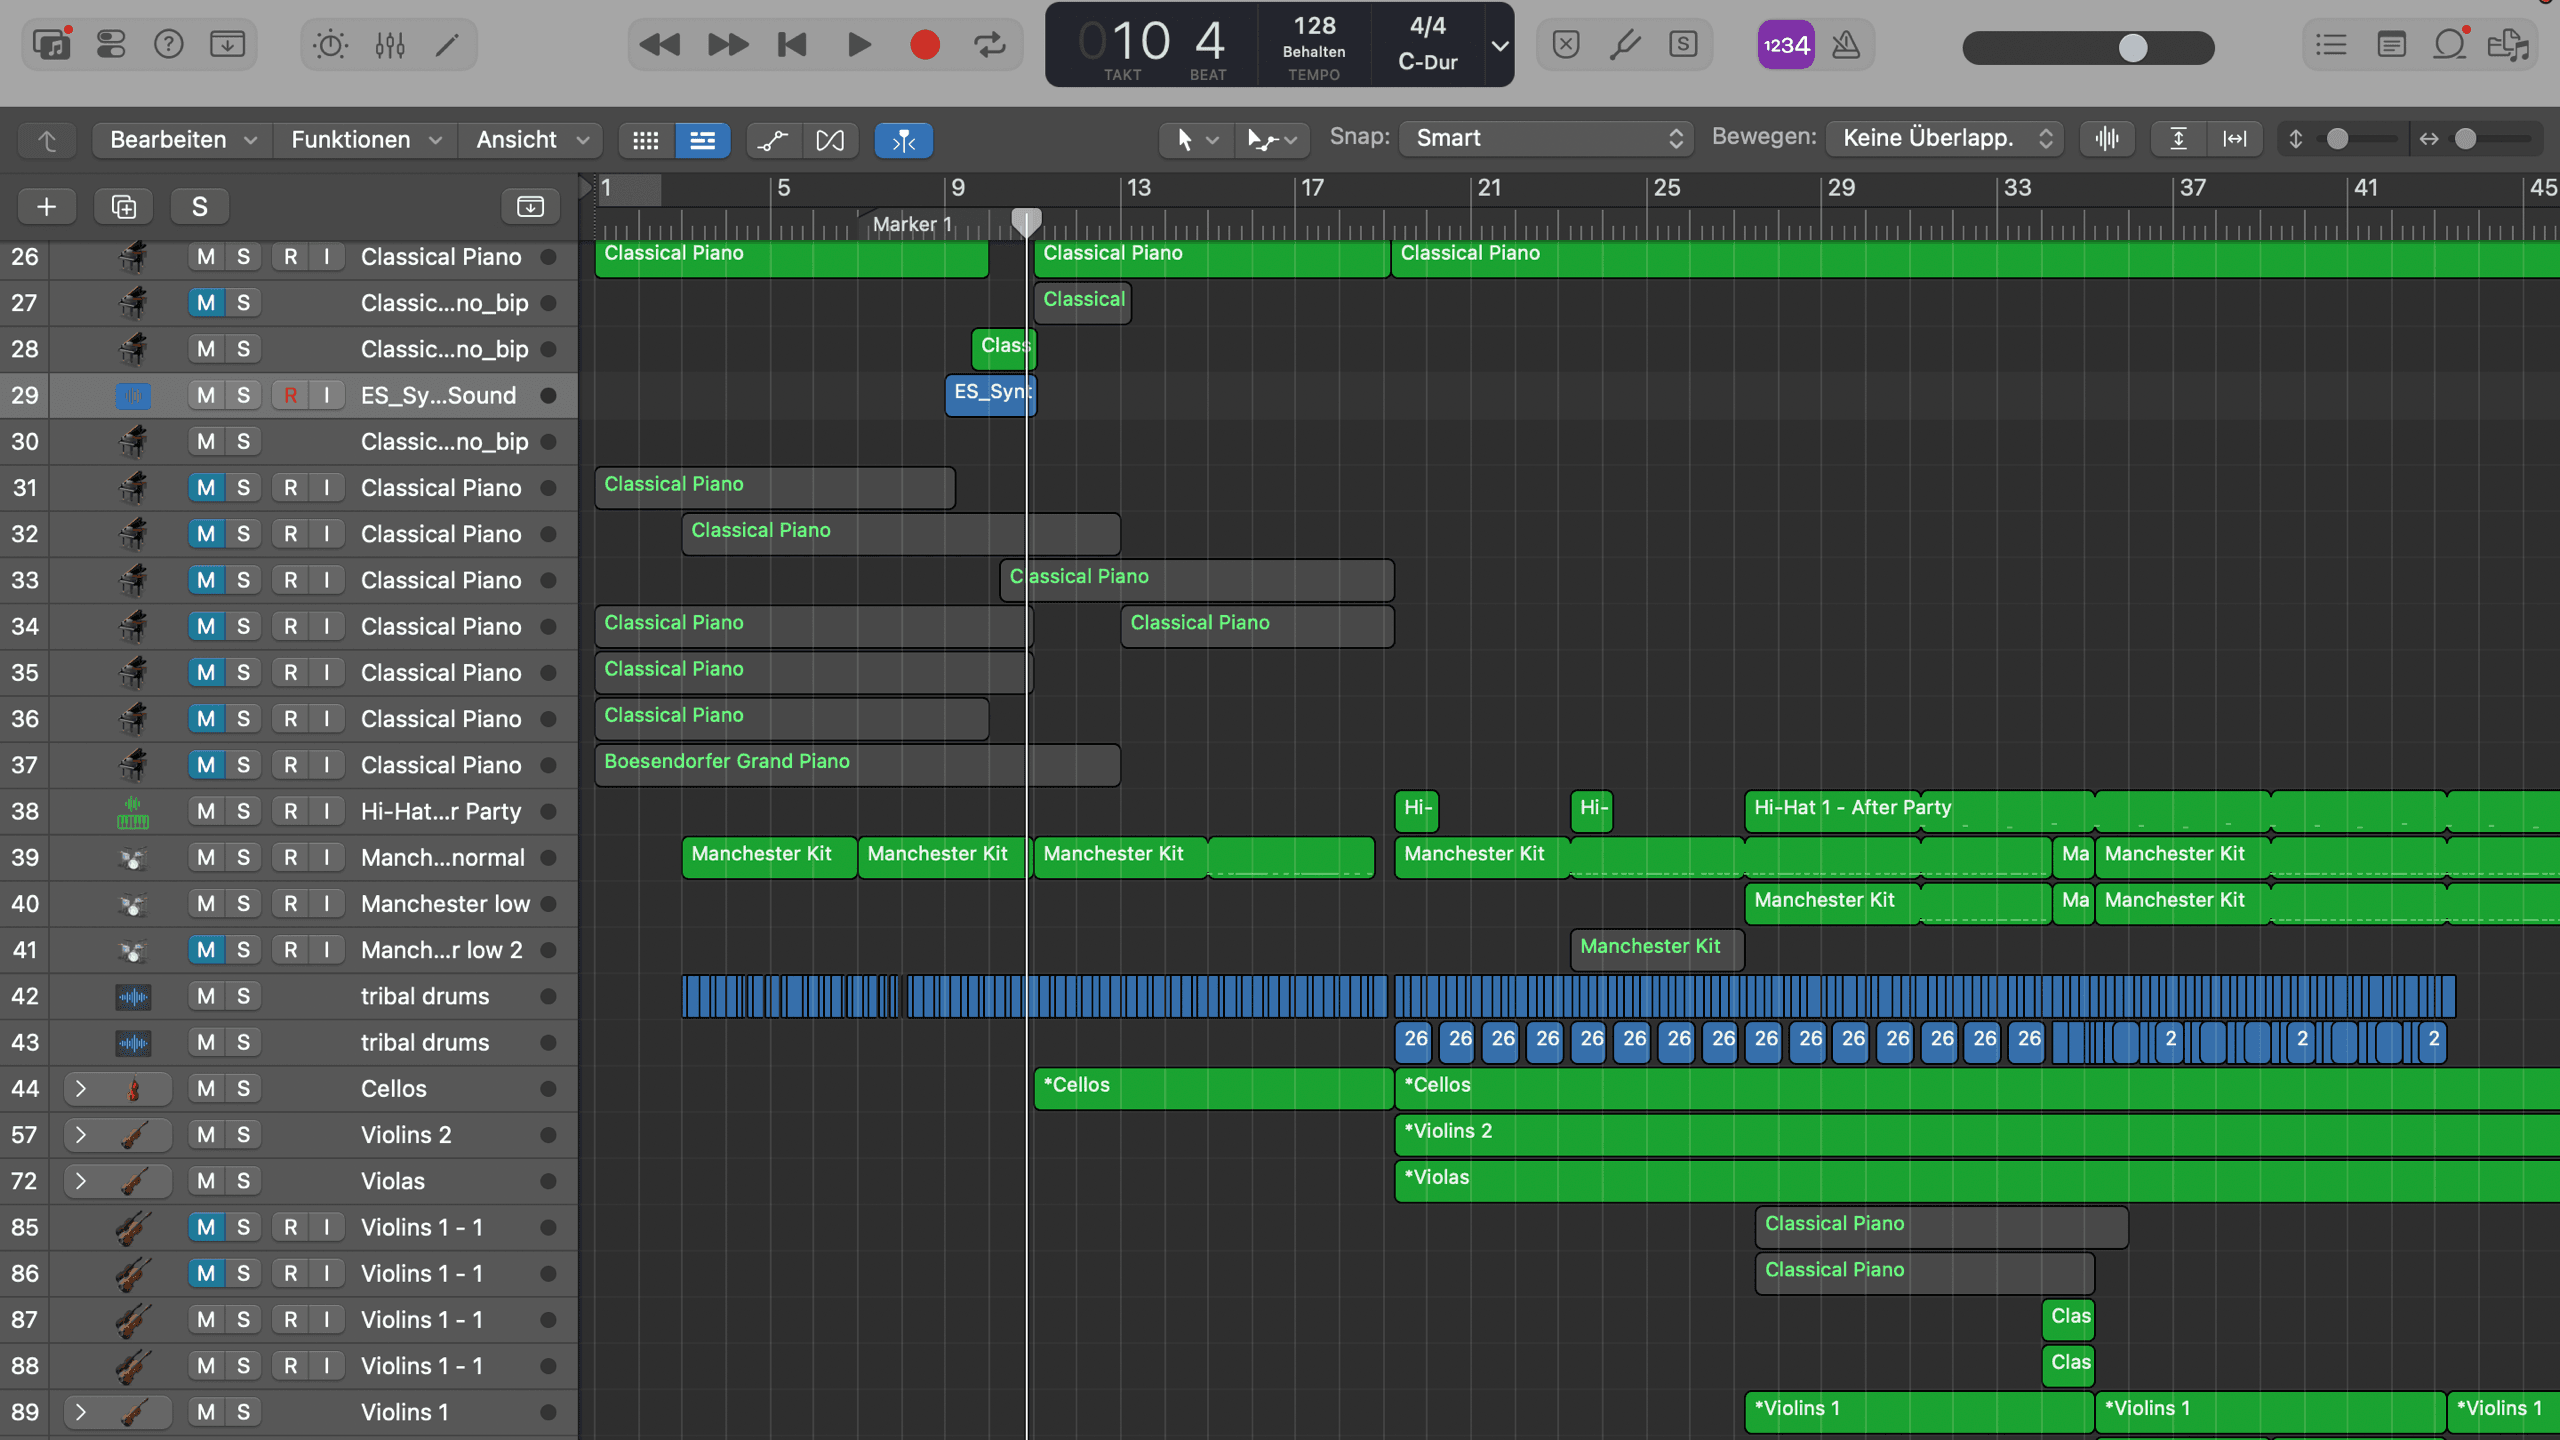2560x1440 pixels.
Task: Expand the Violins 2 track stack
Action: [81, 1135]
